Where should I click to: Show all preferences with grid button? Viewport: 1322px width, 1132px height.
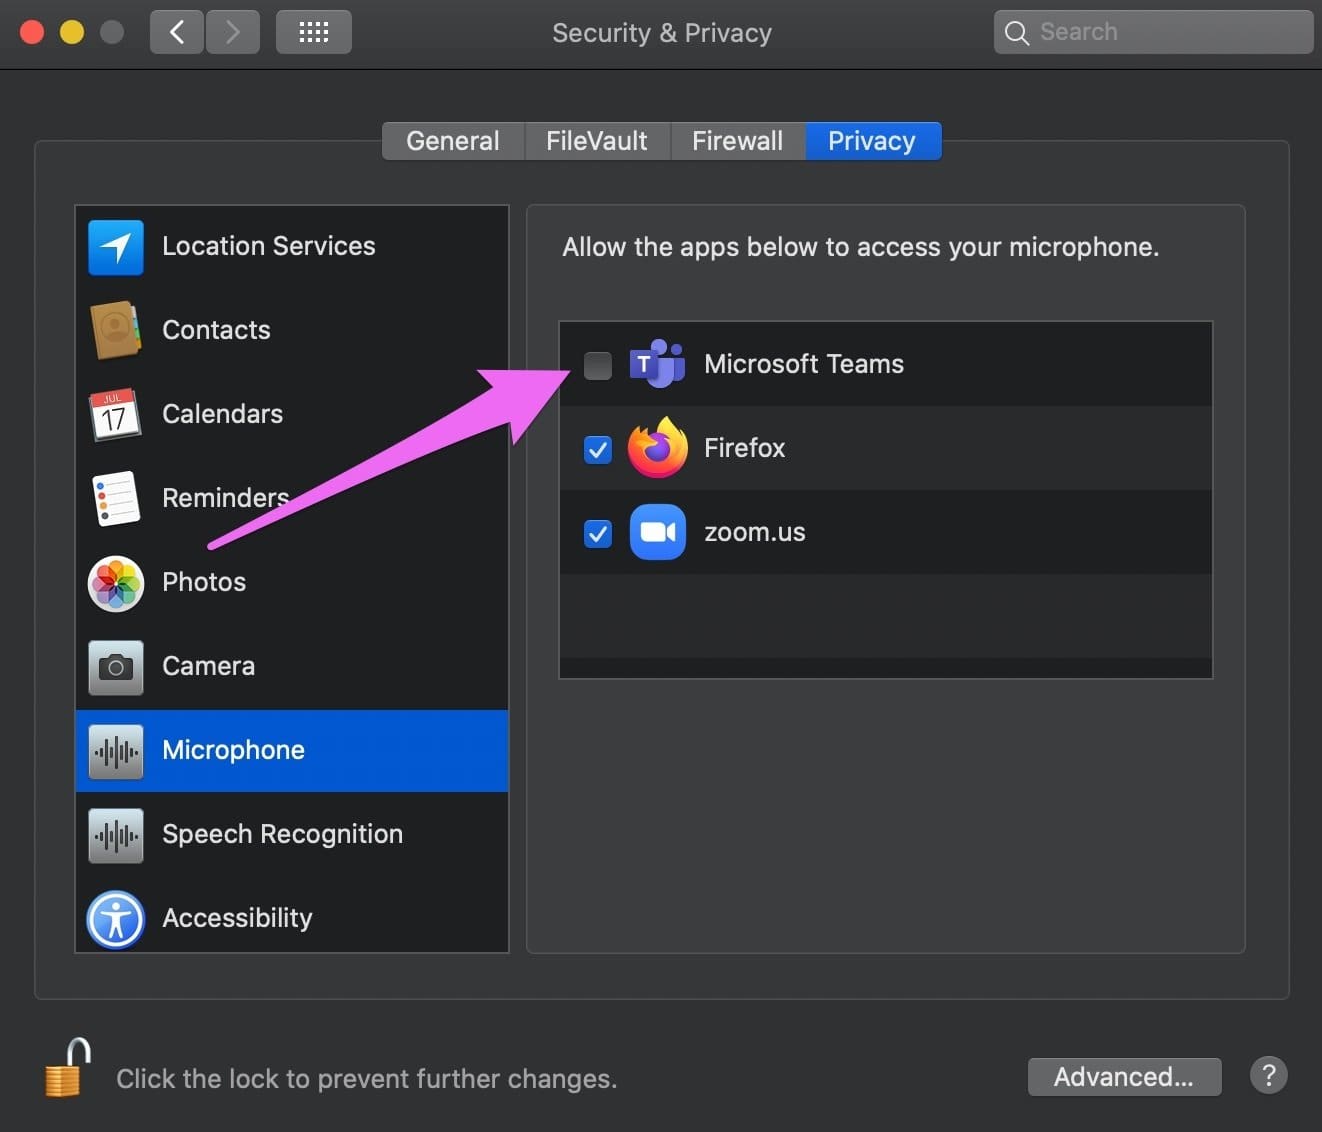click(314, 32)
